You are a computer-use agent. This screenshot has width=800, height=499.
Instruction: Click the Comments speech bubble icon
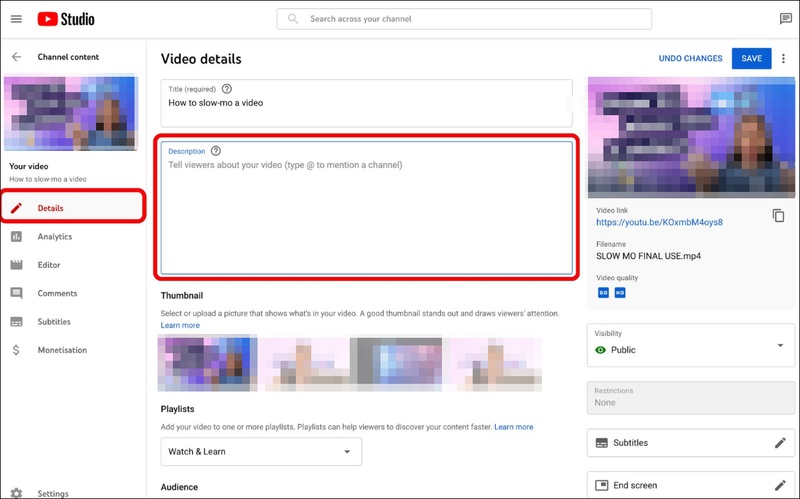tap(16, 293)
